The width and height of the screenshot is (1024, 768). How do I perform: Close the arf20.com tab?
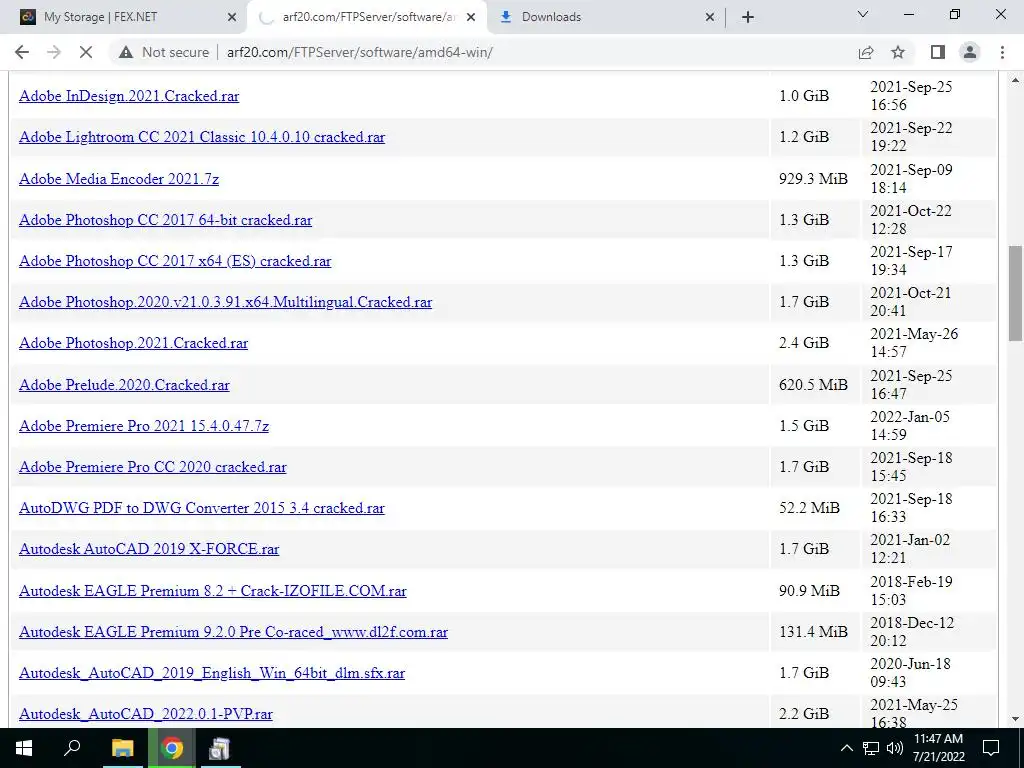coord(471,17)
